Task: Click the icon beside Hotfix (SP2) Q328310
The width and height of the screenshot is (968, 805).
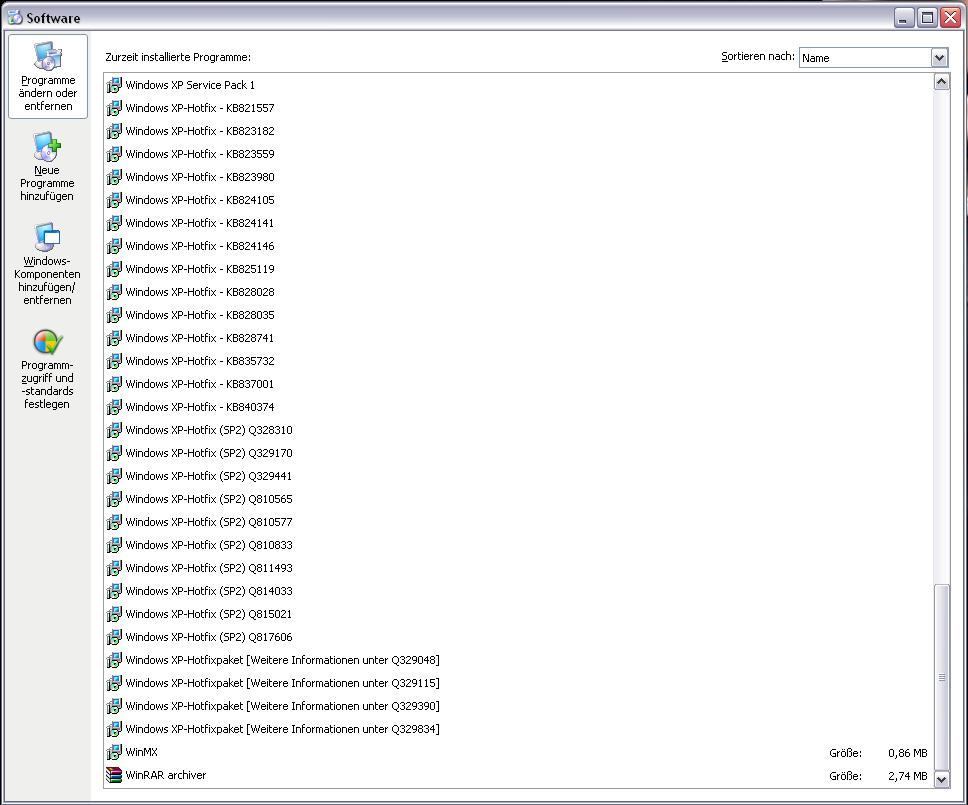Action: point(114,430)
